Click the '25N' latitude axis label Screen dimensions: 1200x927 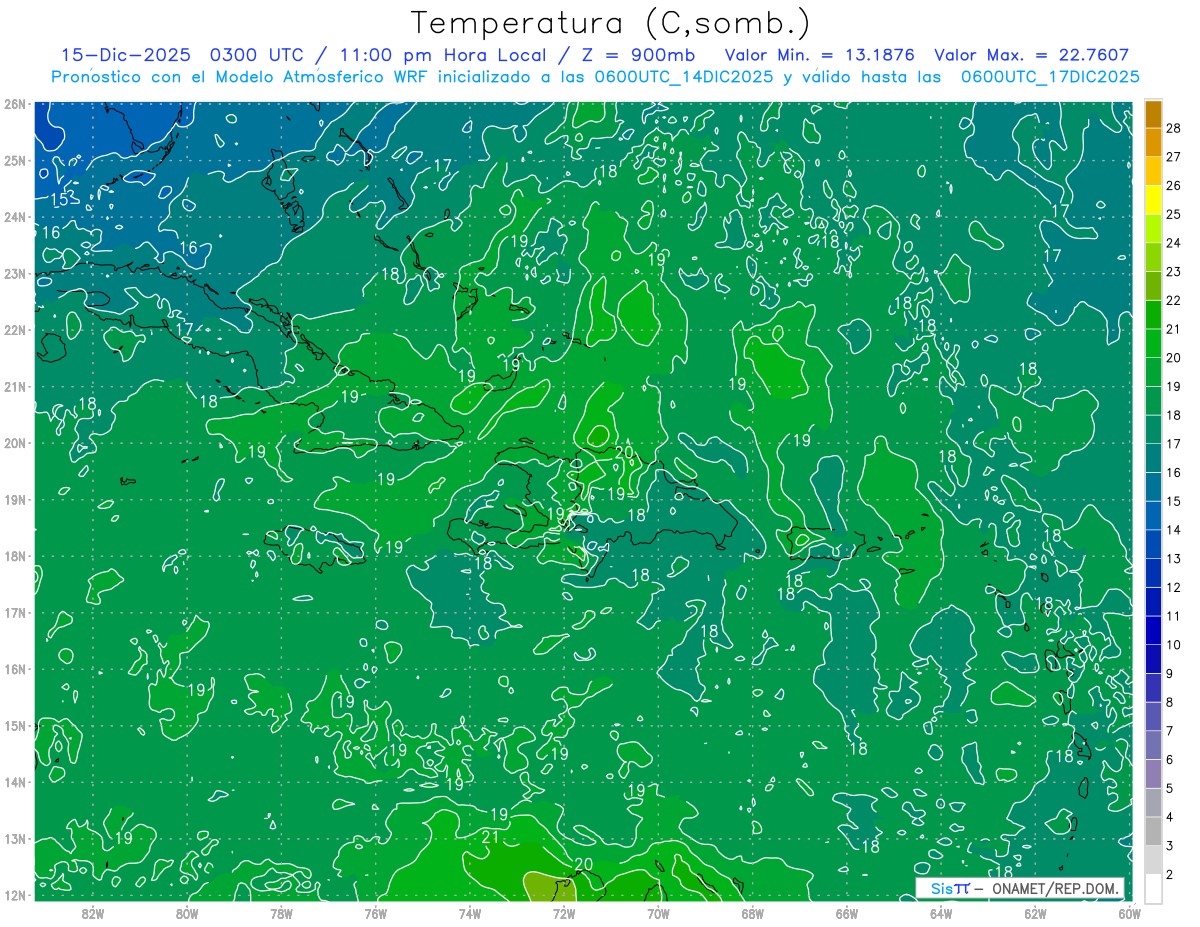tap(15, 161)
